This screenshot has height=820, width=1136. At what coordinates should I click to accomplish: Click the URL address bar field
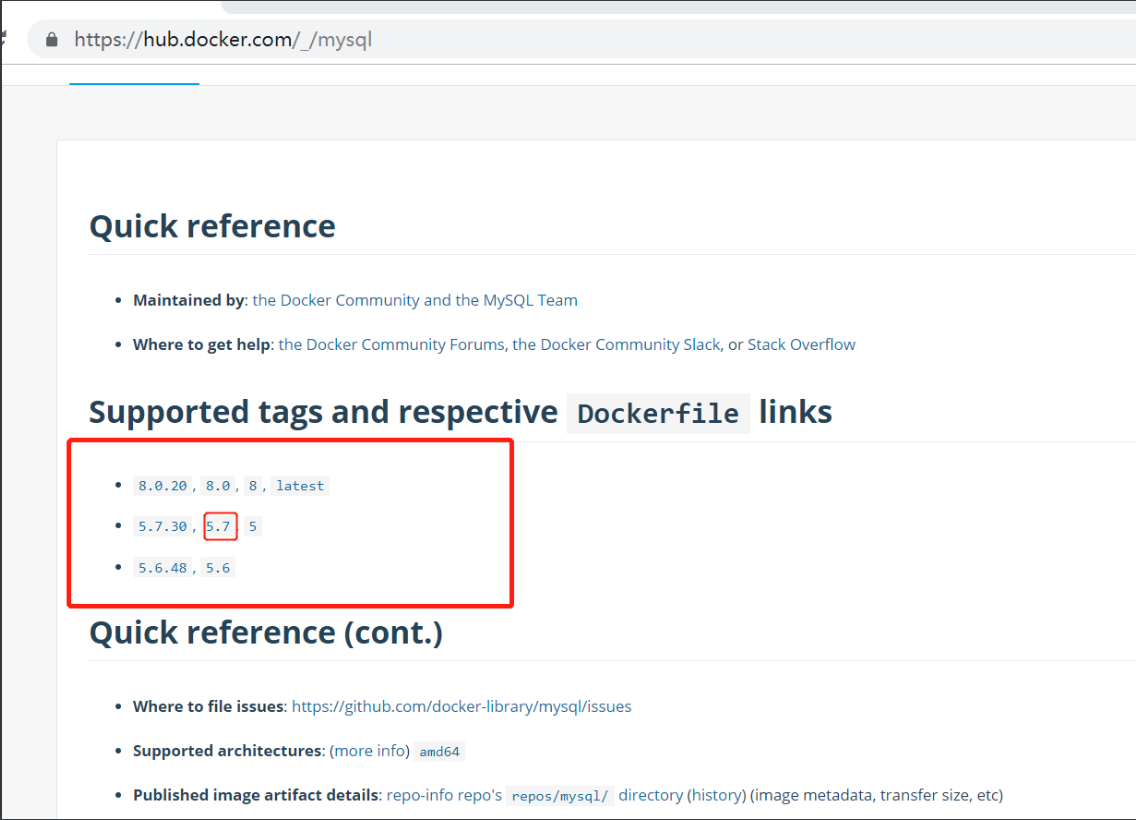point(581,39)
